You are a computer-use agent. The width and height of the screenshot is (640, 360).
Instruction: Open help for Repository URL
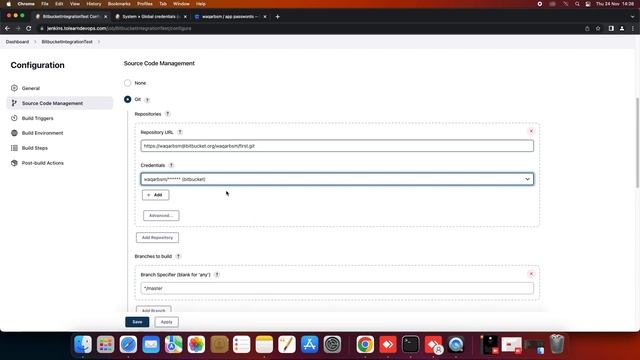pyautogui.click(x=180, y=132)
